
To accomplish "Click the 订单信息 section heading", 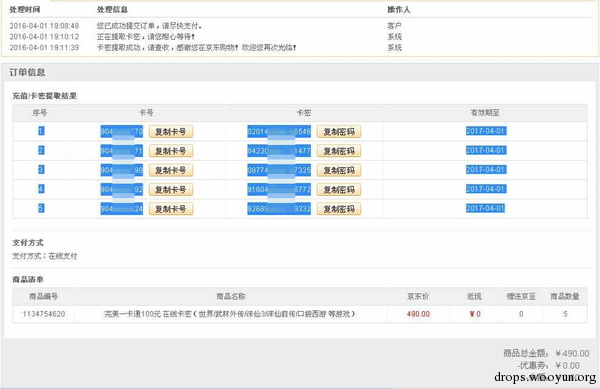I will click(27, 72).
